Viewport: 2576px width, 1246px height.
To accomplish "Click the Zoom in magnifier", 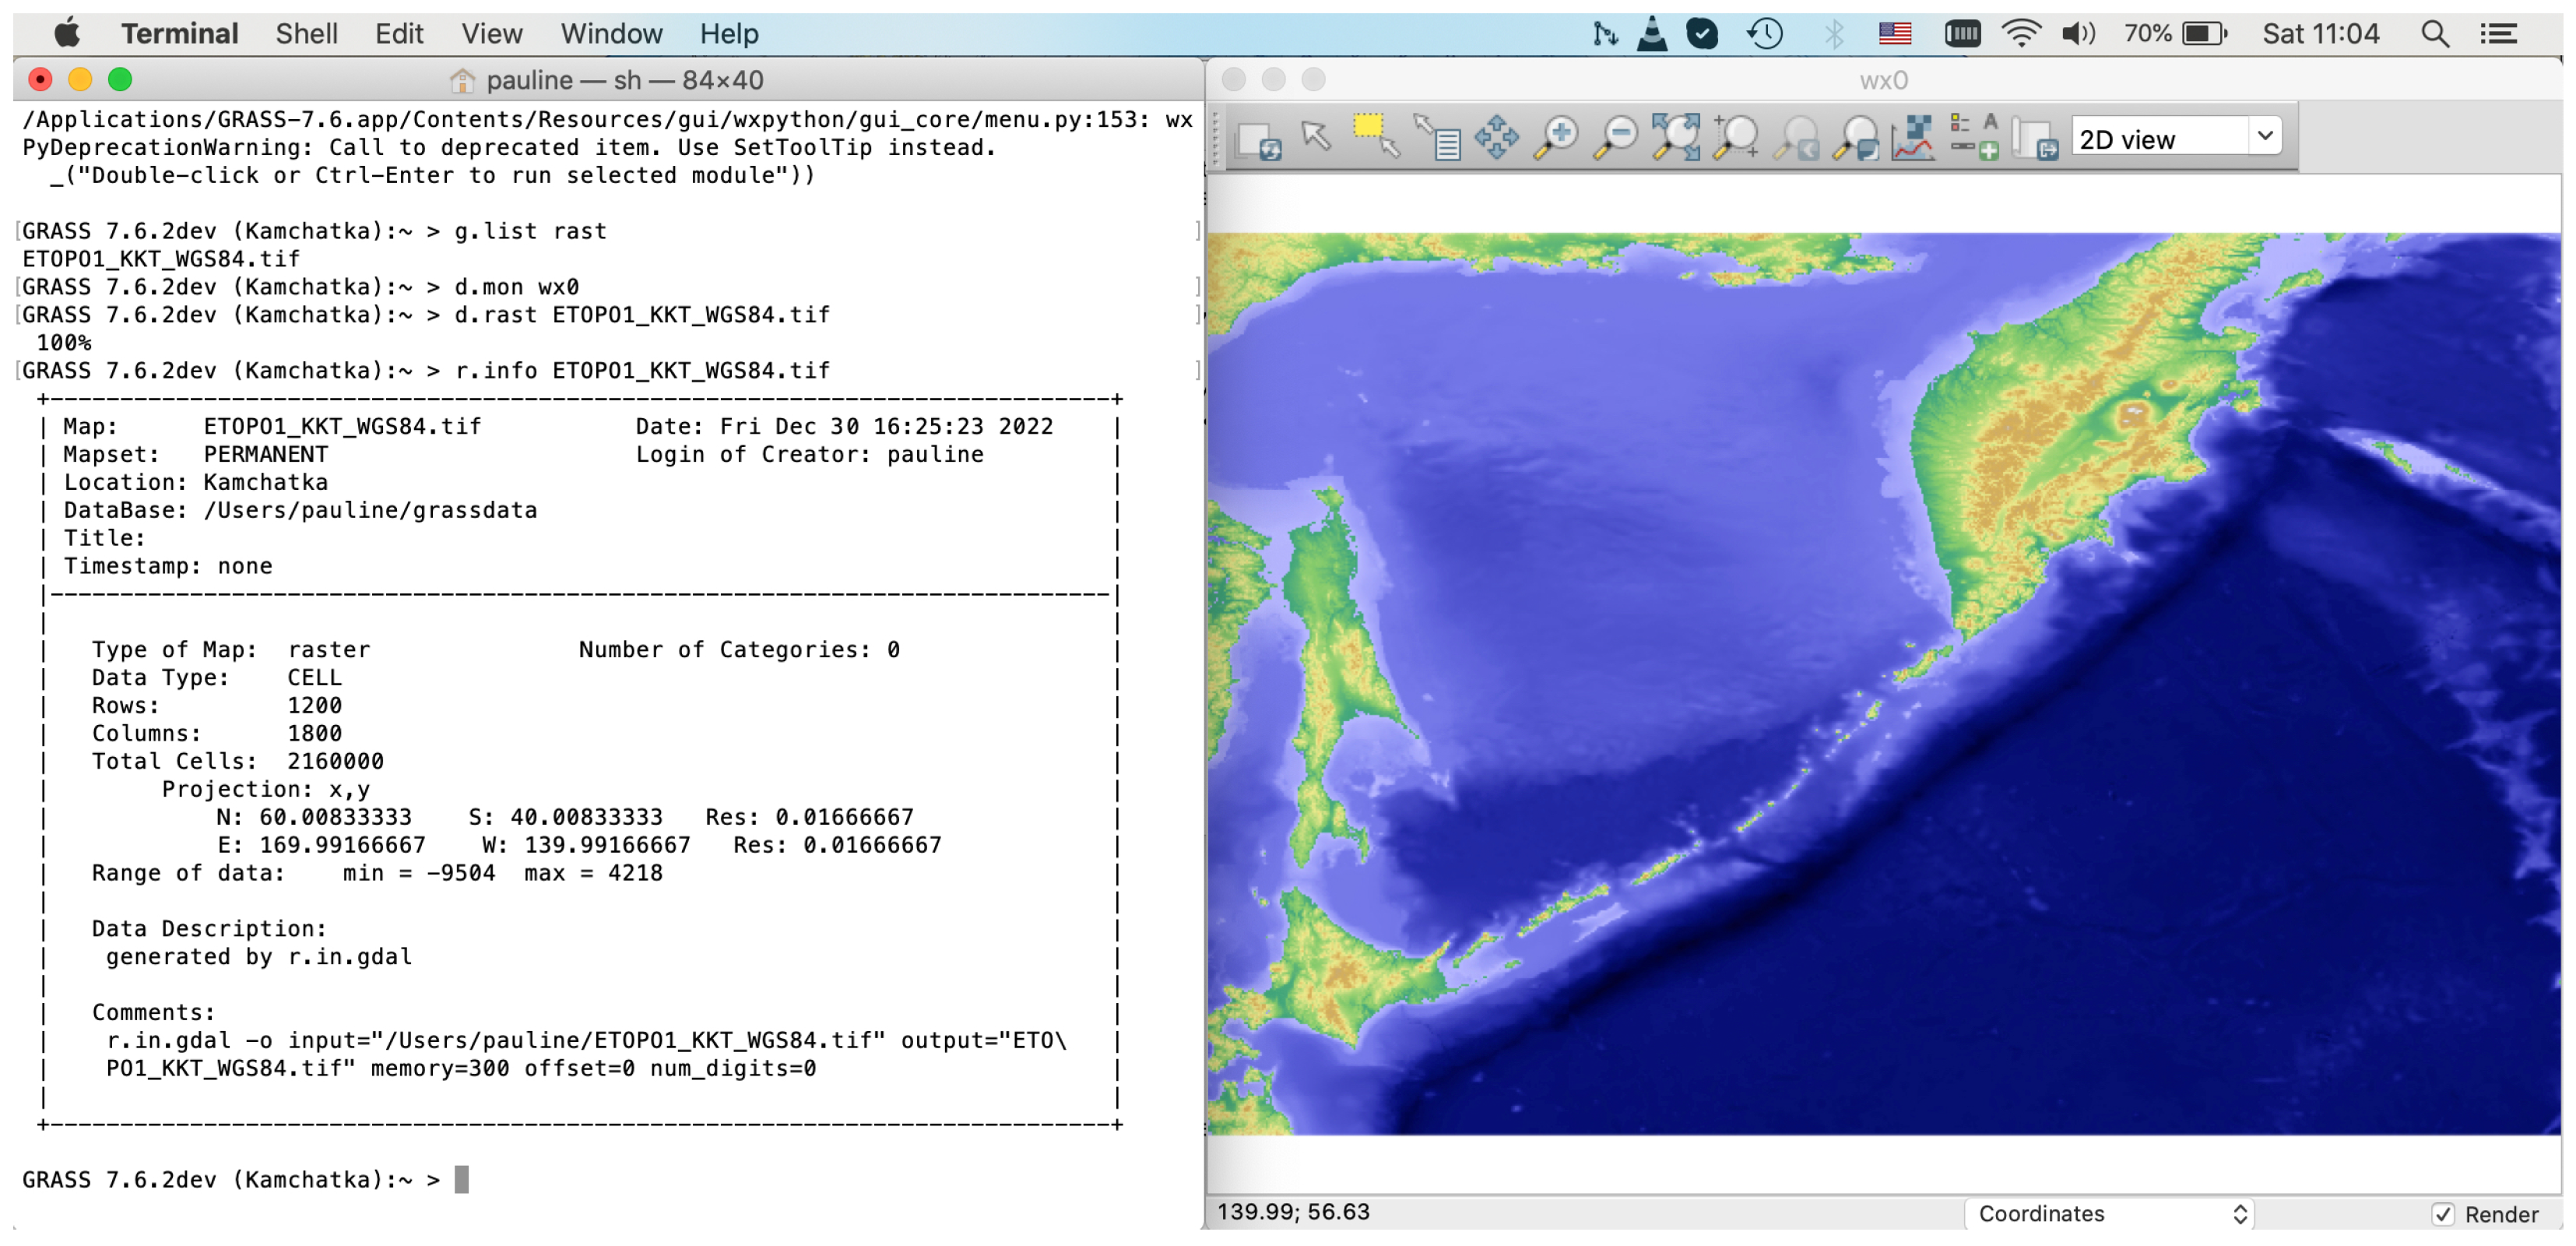I will click(x=1557, y=137).
